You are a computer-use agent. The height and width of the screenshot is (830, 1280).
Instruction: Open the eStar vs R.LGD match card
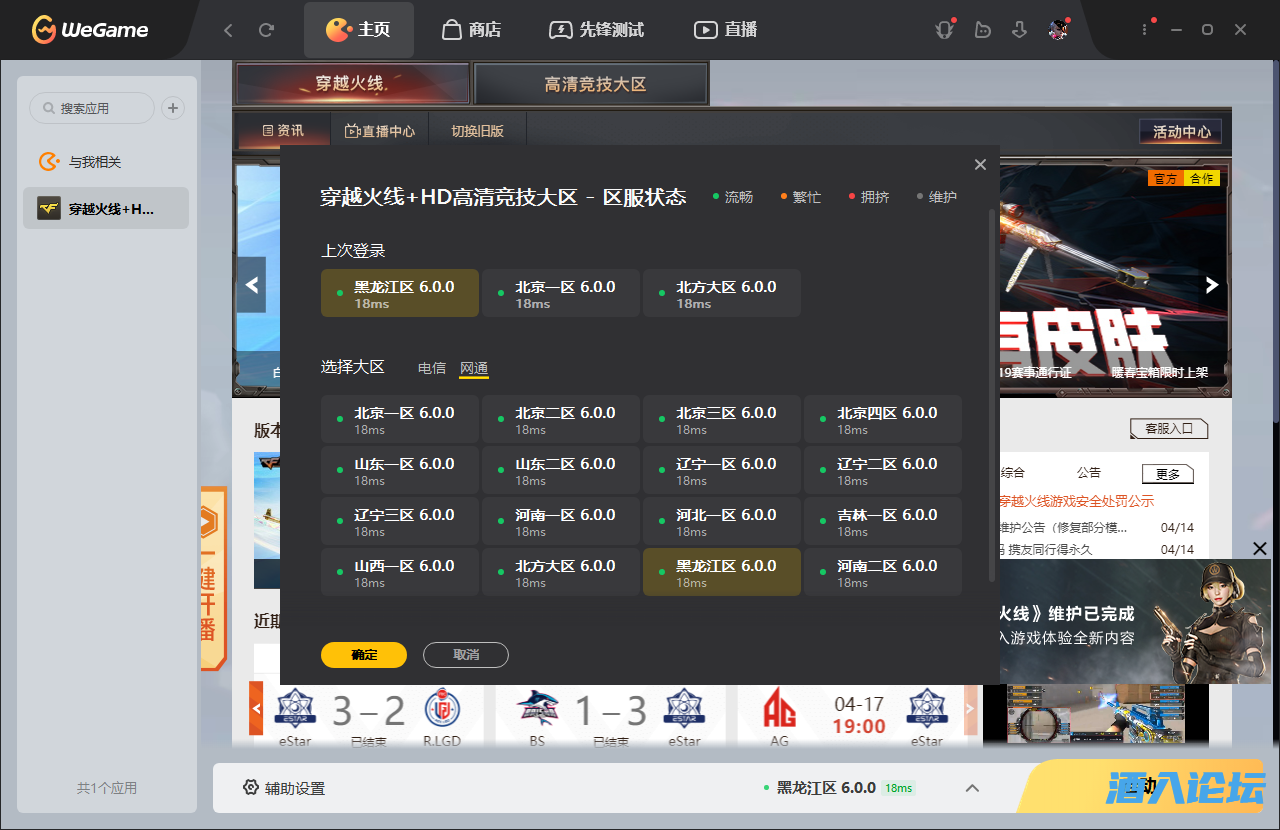coord(368,715)
